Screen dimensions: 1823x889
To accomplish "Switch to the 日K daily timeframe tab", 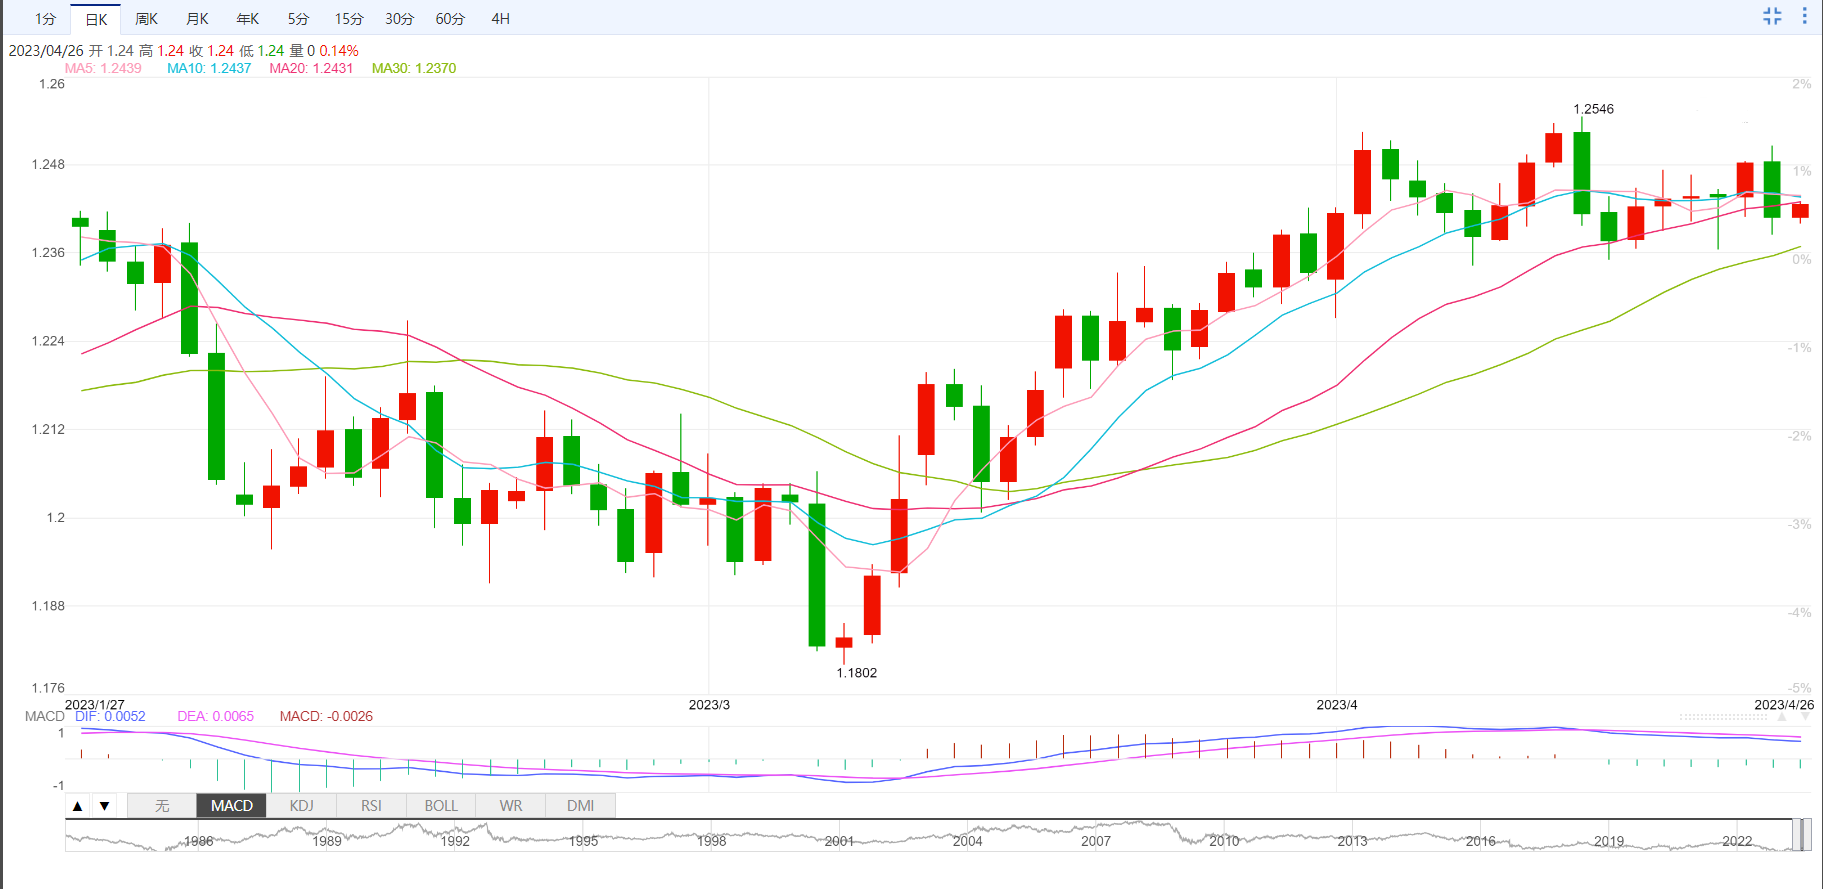I will 96,19.
